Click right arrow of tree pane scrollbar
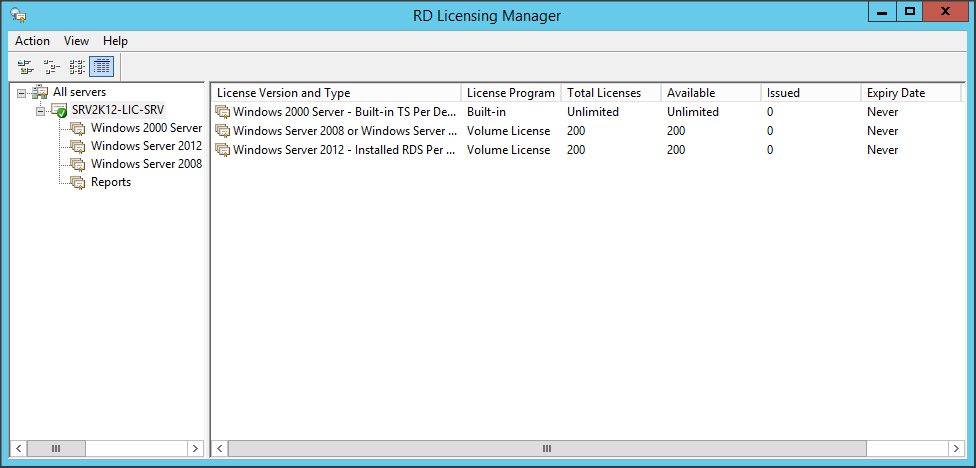Viewport: 976px width, 468px height. 195,449
